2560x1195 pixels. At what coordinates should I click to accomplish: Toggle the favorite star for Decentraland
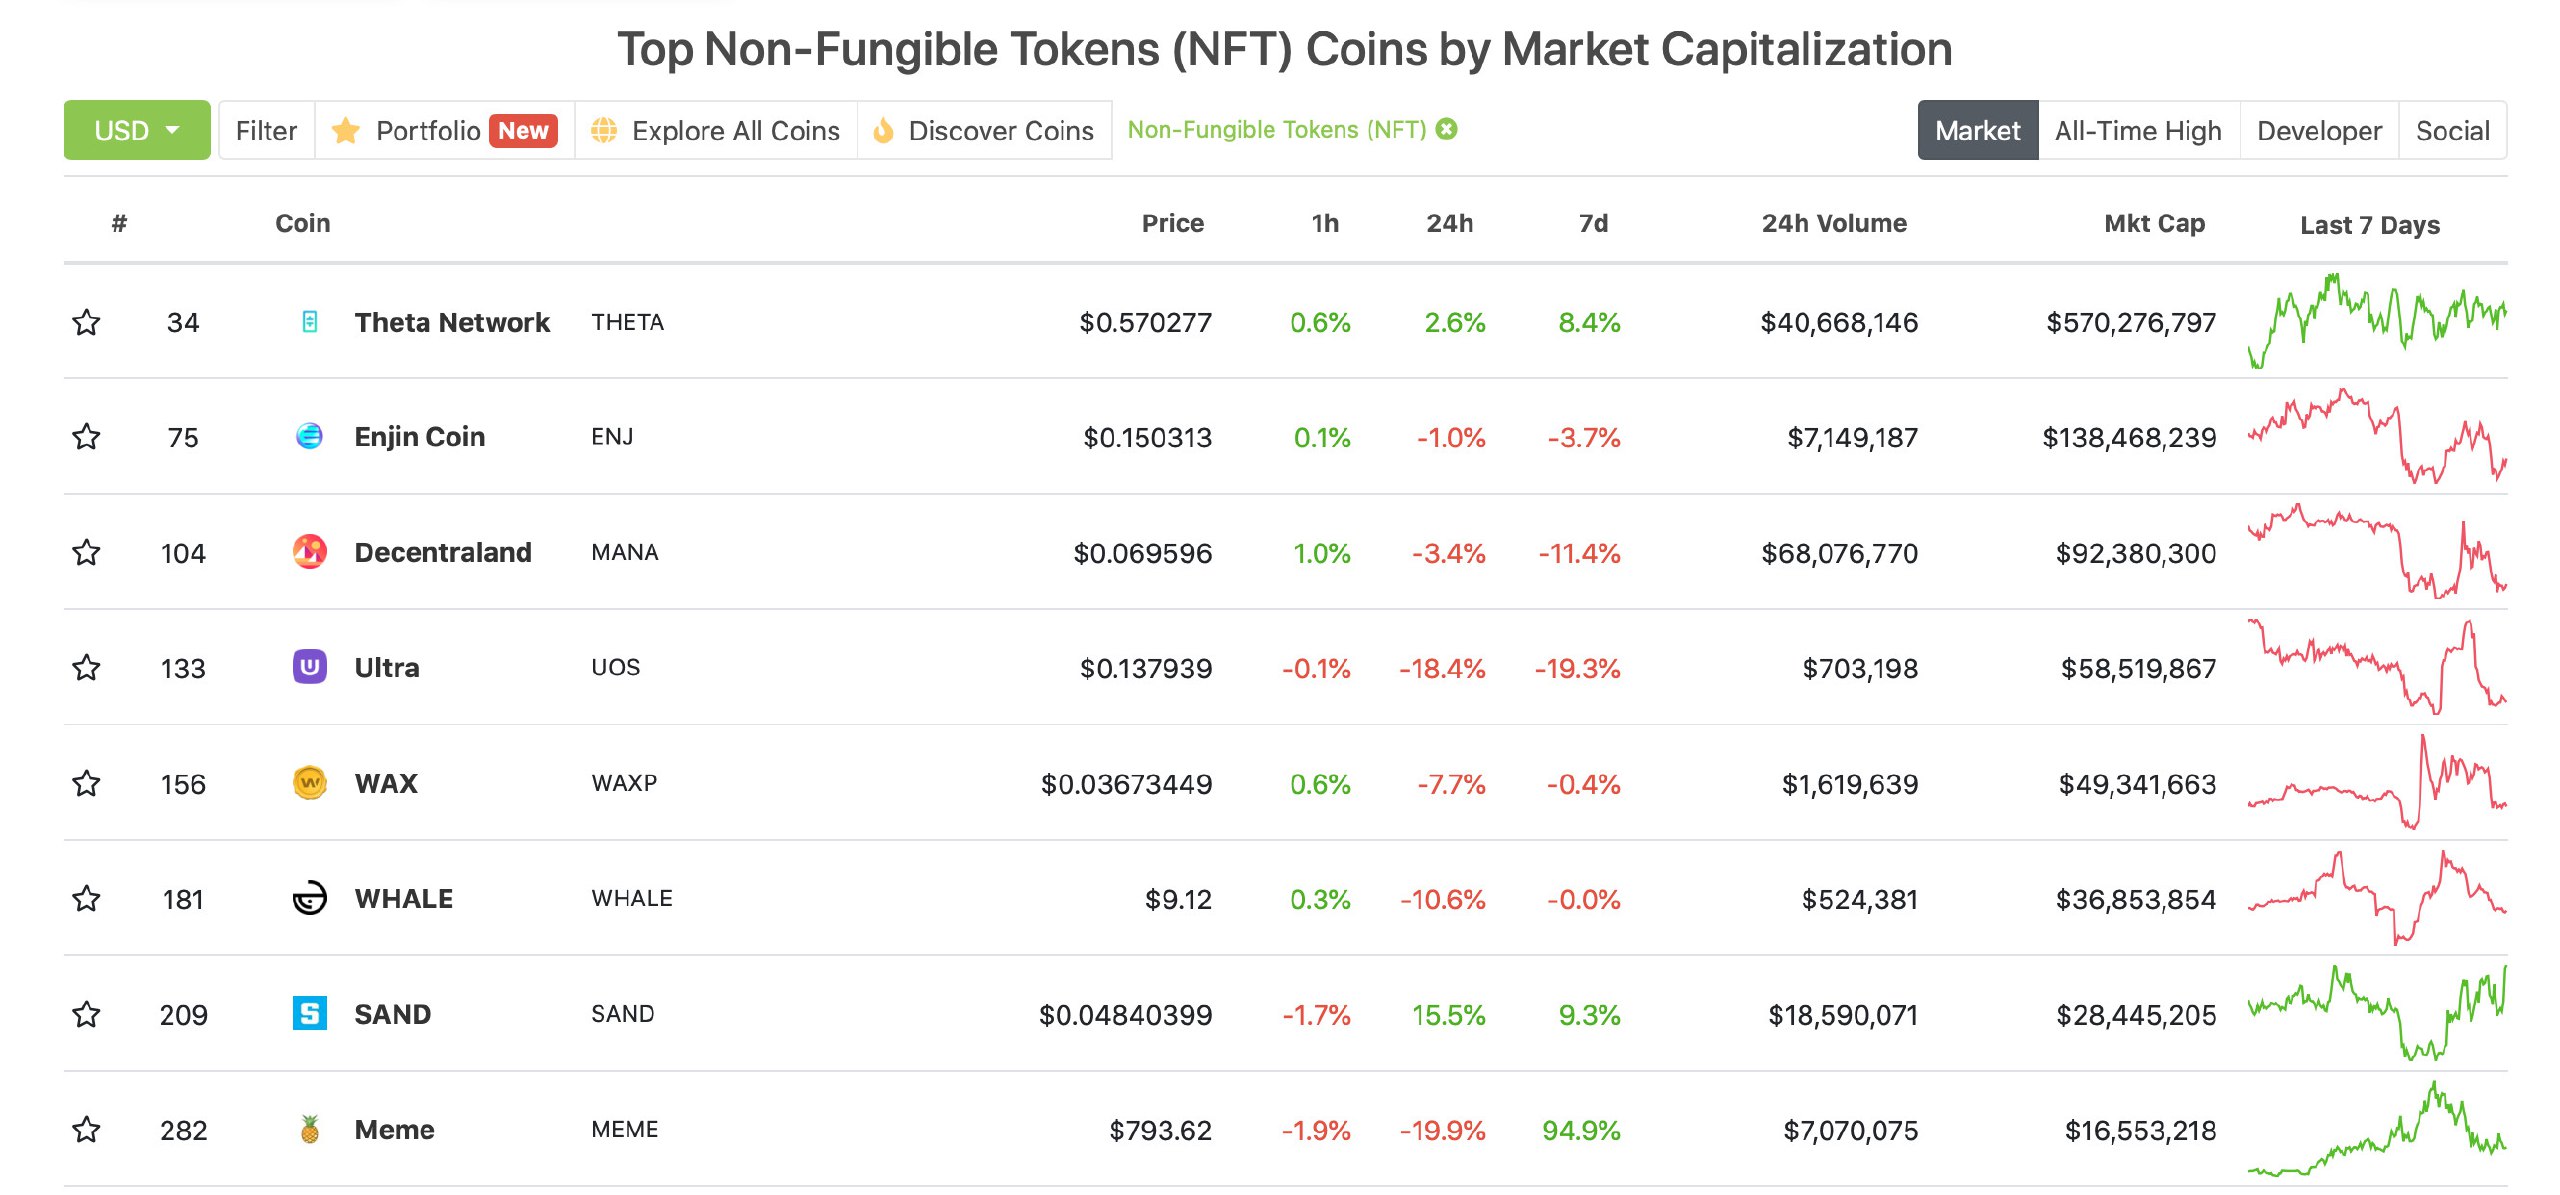(87, 552)
